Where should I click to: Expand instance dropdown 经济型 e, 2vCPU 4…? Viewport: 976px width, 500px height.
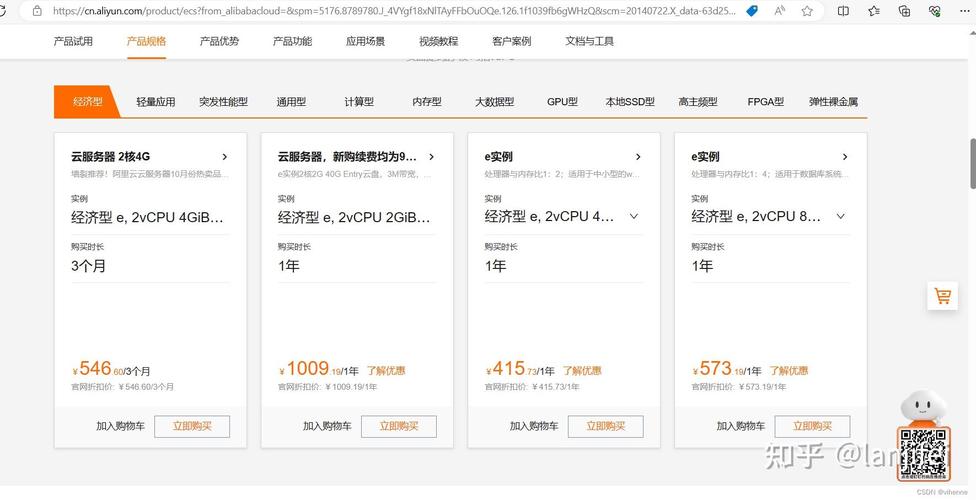(x=634, y=217)
